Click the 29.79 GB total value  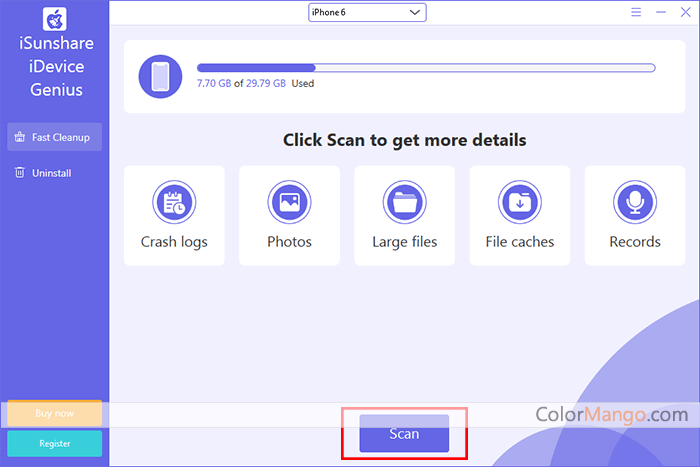coord(266,83)
